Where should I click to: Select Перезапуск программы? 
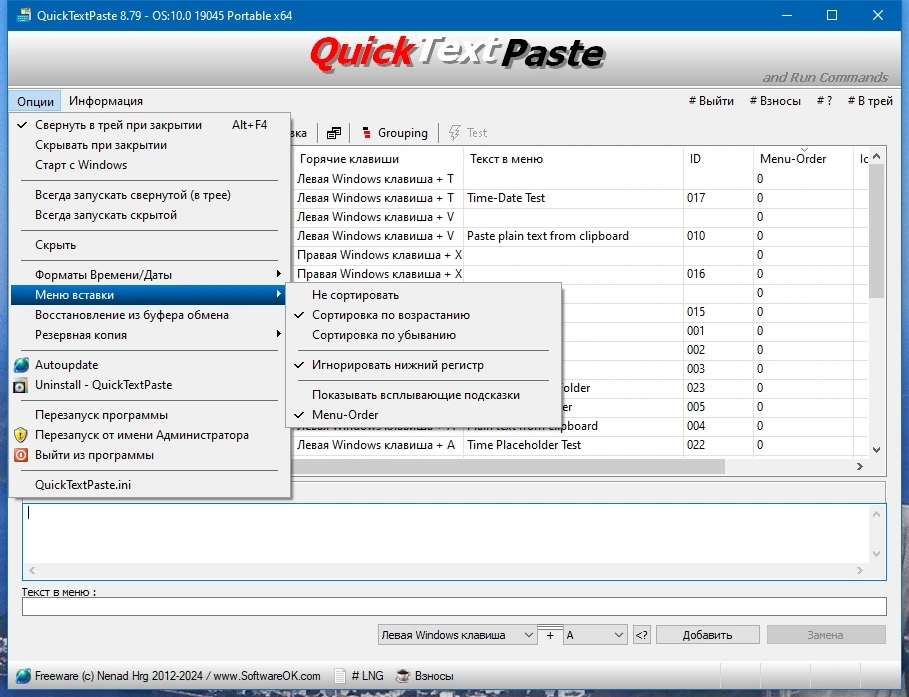150,415
